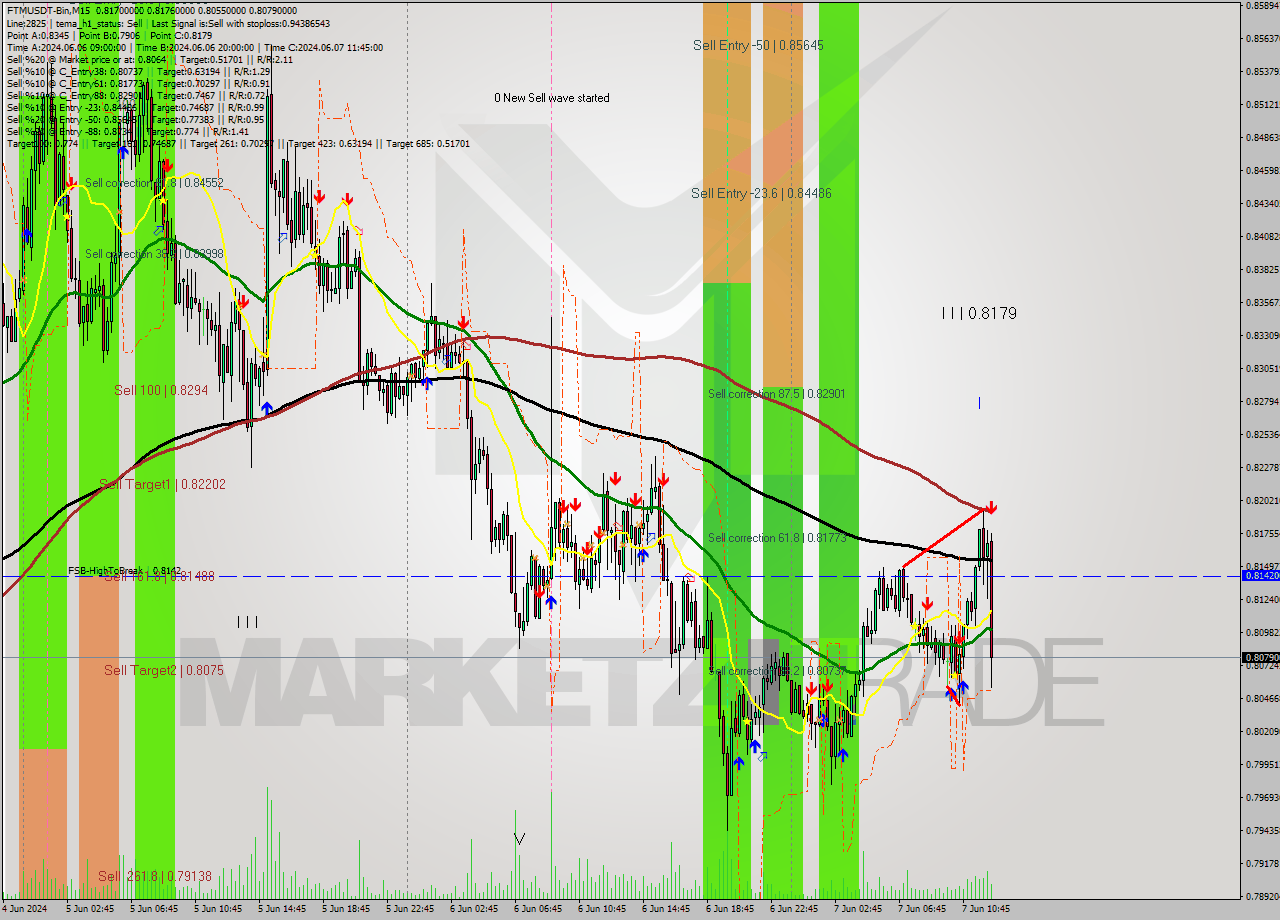Select the 'Sell 261.8 | 0.79138' label

pyautogui.click(x=155, y=876)
